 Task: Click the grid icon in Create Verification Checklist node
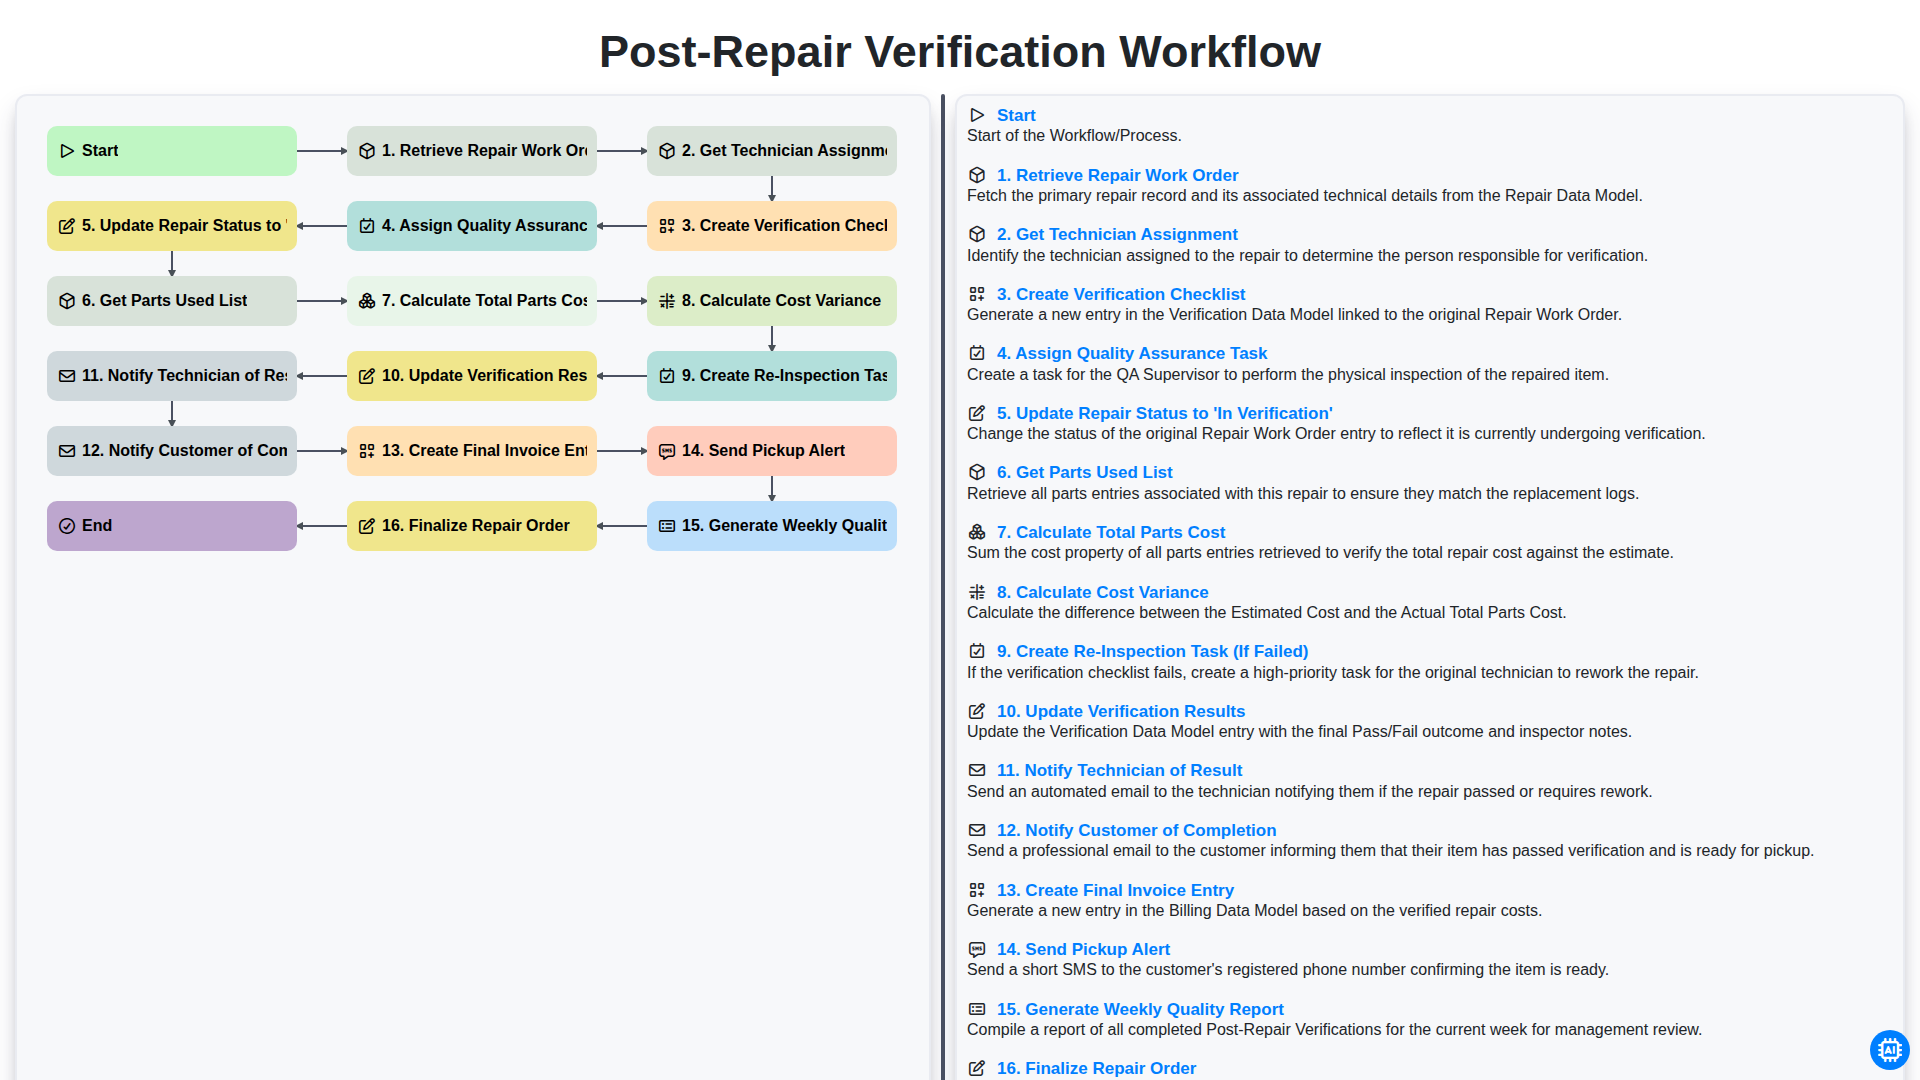(667, 226)
